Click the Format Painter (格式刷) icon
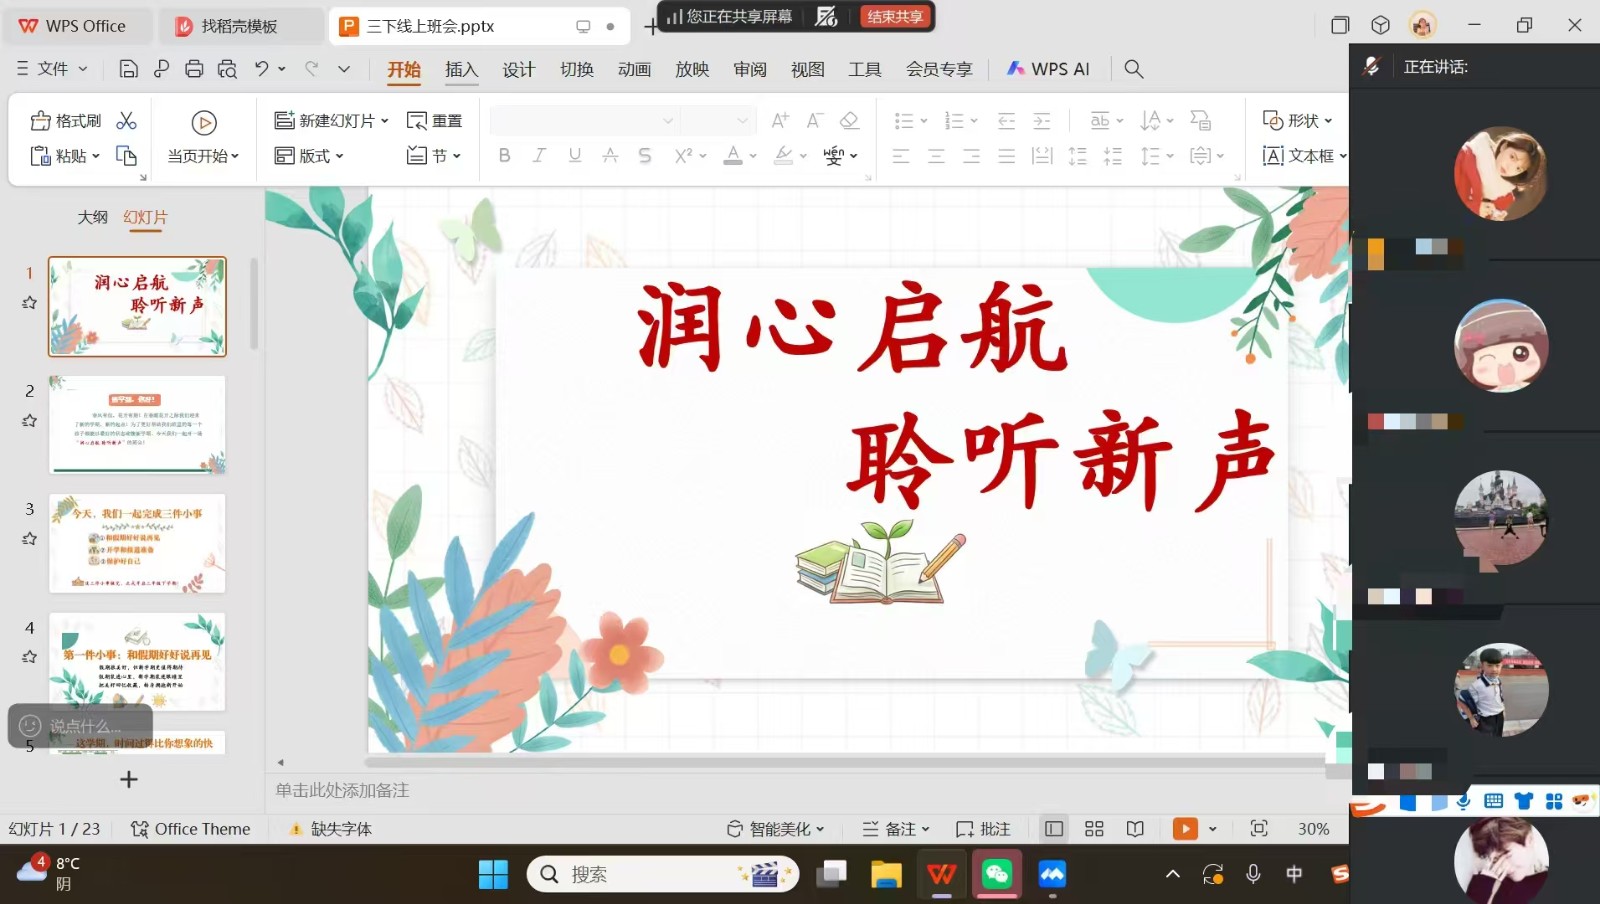Screen dimensions: 1600x904 click(x=41, y=121)
